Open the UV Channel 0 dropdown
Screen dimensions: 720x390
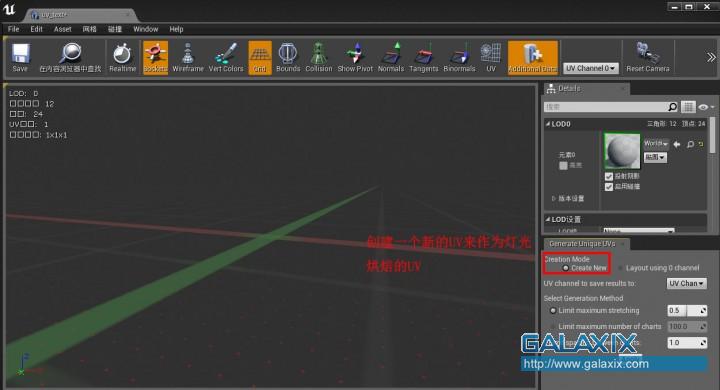(591, 68)
